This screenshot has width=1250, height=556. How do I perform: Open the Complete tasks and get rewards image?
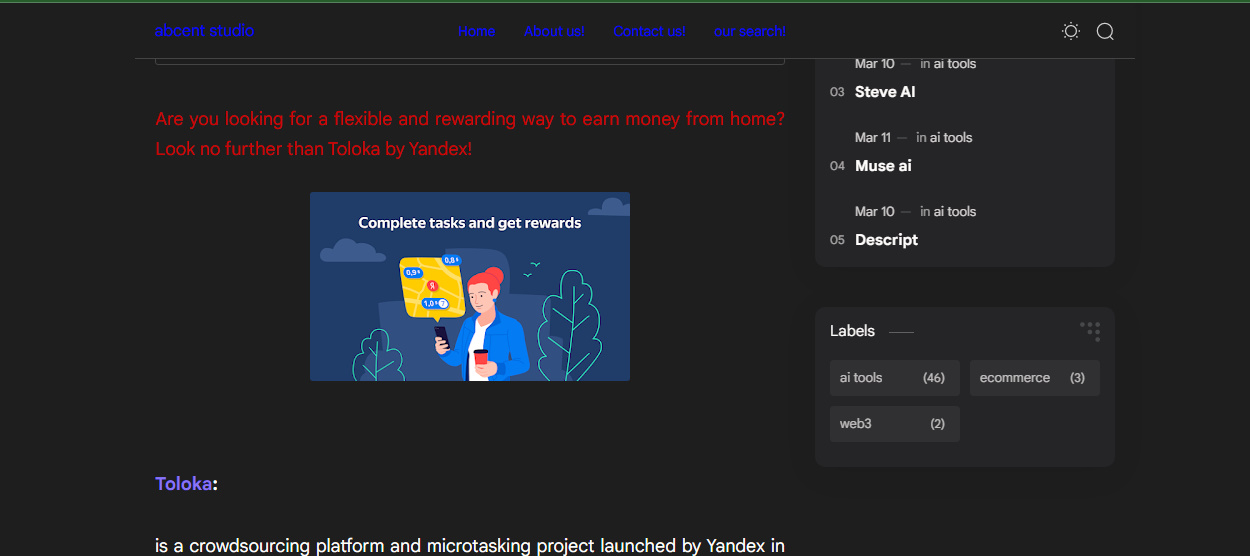point(470,286)
